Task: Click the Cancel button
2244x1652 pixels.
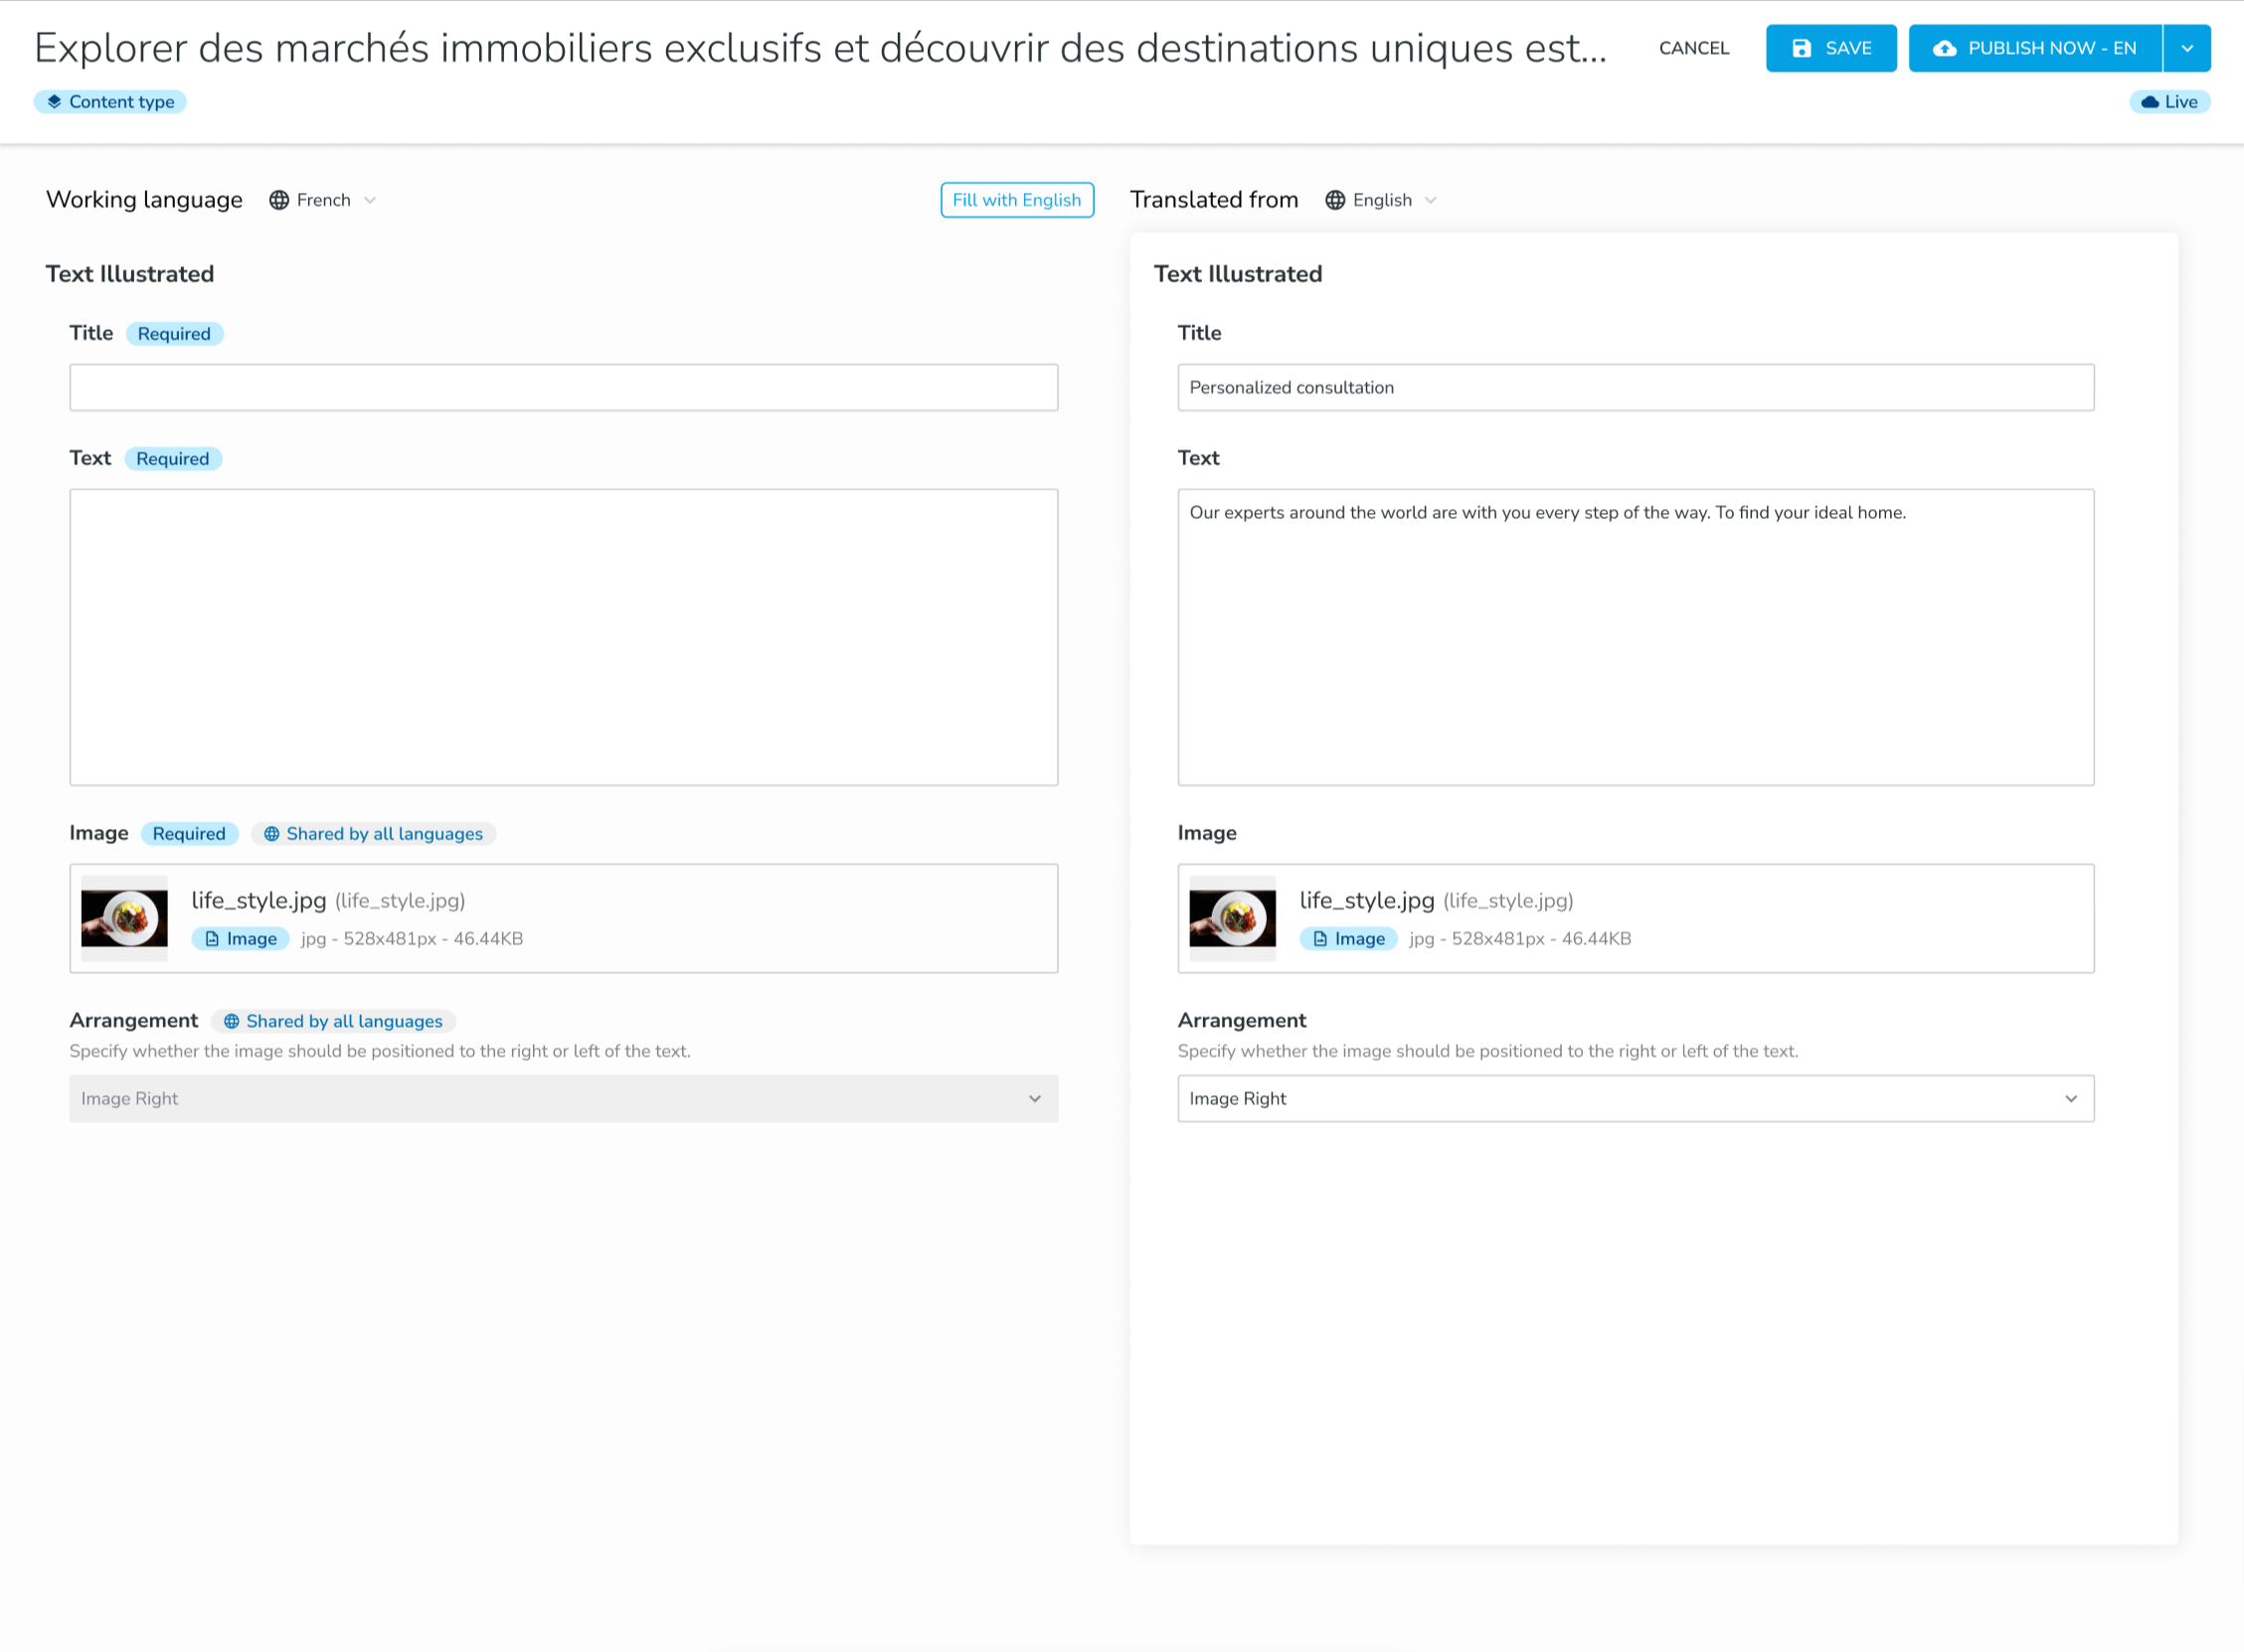Action: pos(1693,48)
